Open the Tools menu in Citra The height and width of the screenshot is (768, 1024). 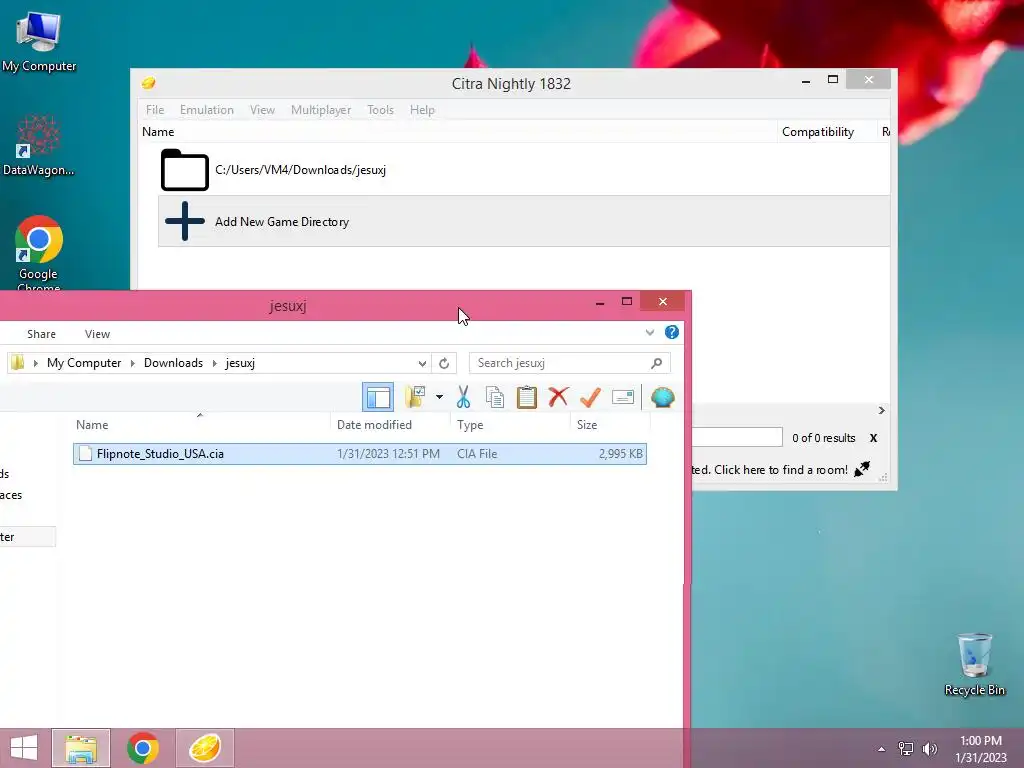point(380,110)
